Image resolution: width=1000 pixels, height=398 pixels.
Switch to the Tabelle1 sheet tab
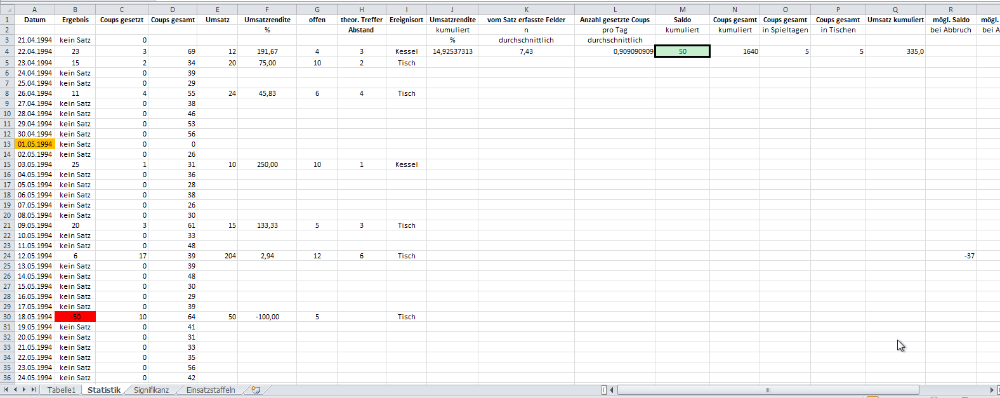[61, 390]
